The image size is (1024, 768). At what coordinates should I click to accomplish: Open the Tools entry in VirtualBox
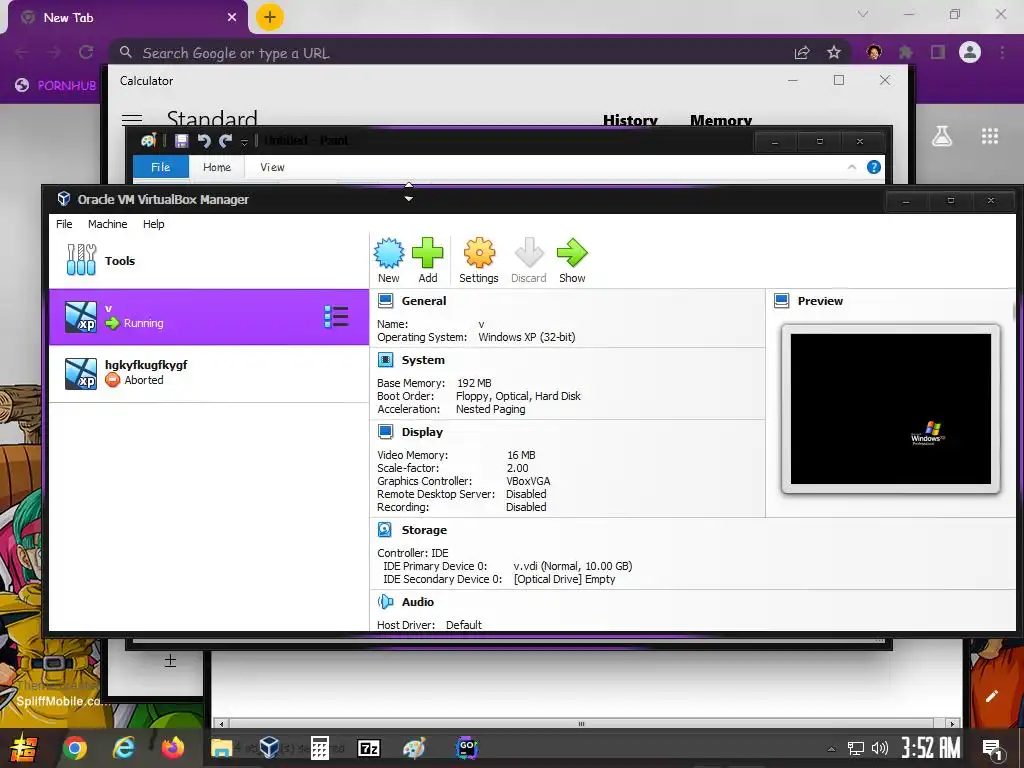(x=209, y=261)
